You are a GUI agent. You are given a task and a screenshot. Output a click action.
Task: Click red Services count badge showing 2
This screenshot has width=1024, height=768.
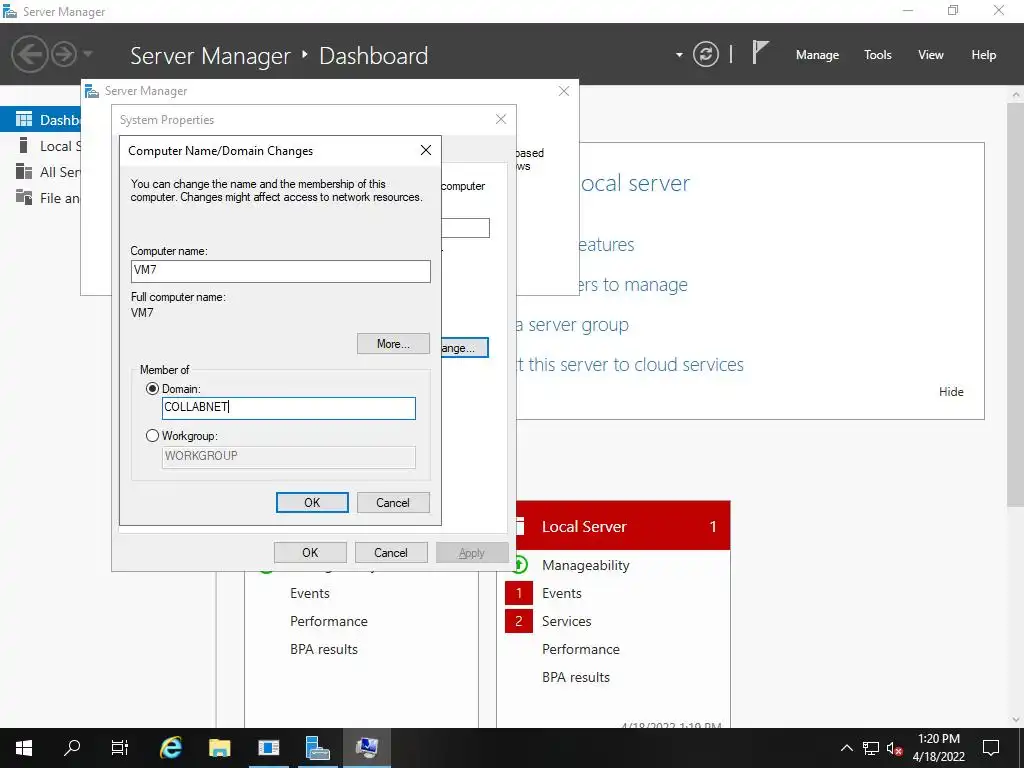point(519,621)
